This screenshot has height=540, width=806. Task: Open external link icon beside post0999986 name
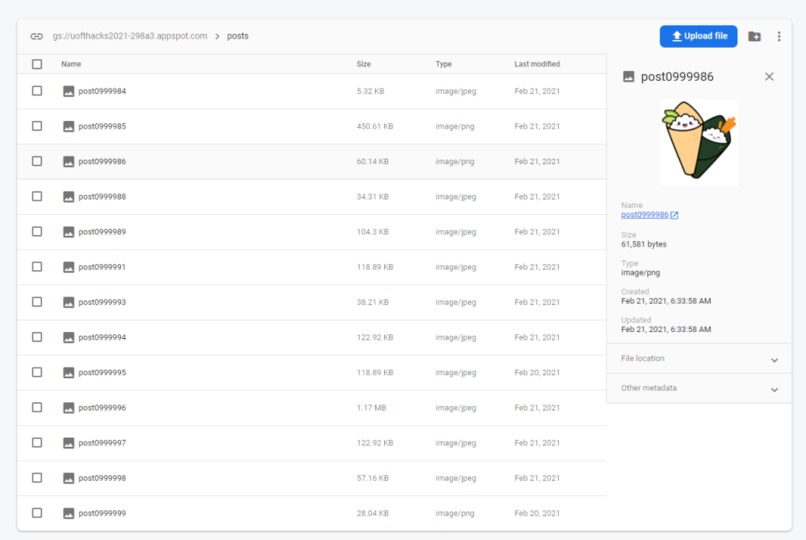674,215
